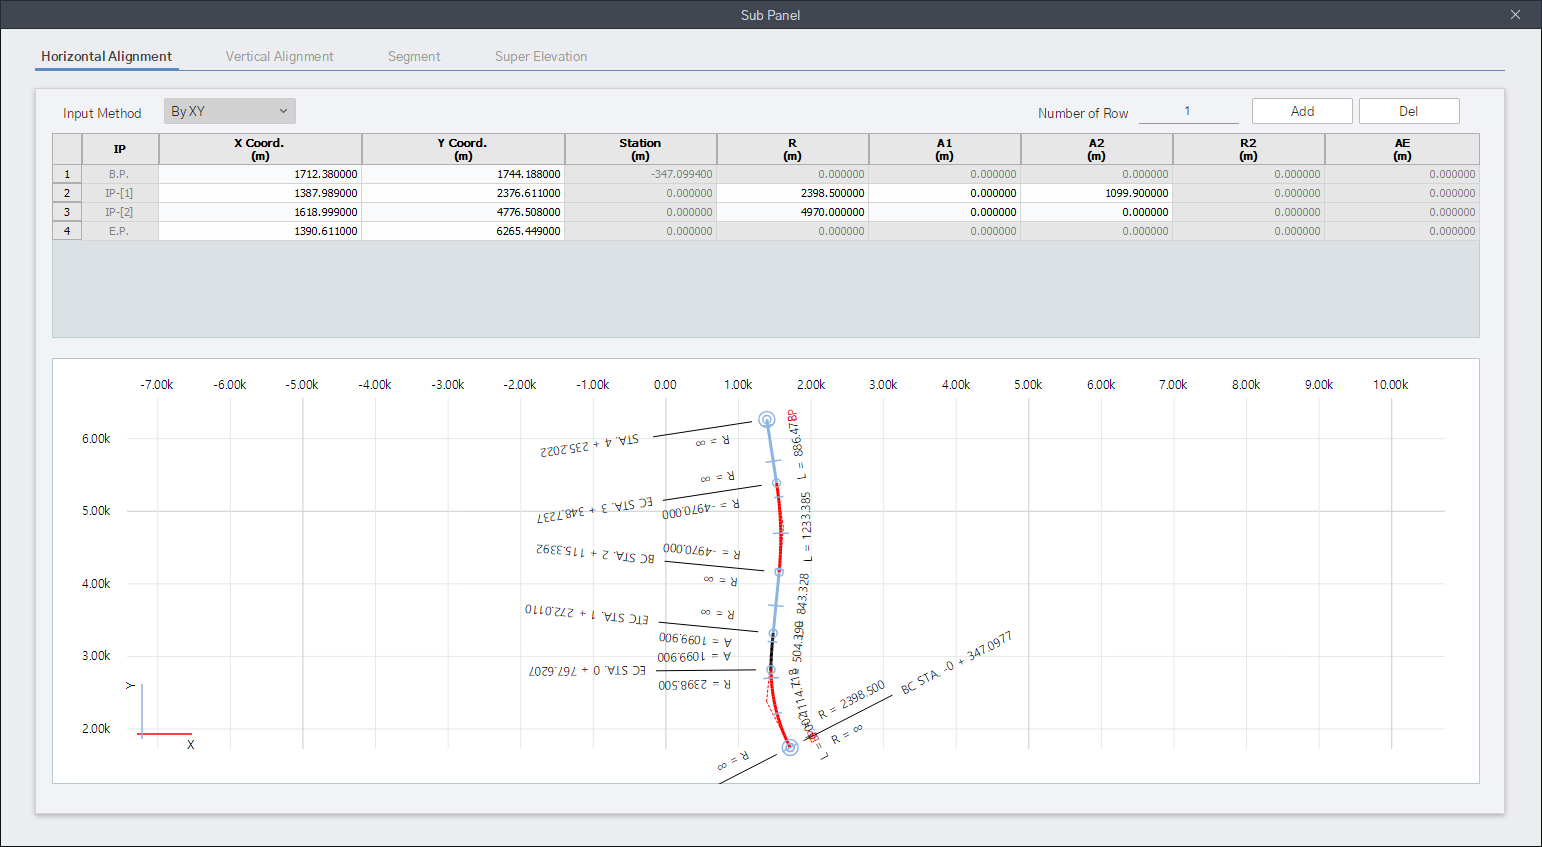Open the Segment tab
Viewport: 1542px width, 847px height.
(x=414, y=56)
